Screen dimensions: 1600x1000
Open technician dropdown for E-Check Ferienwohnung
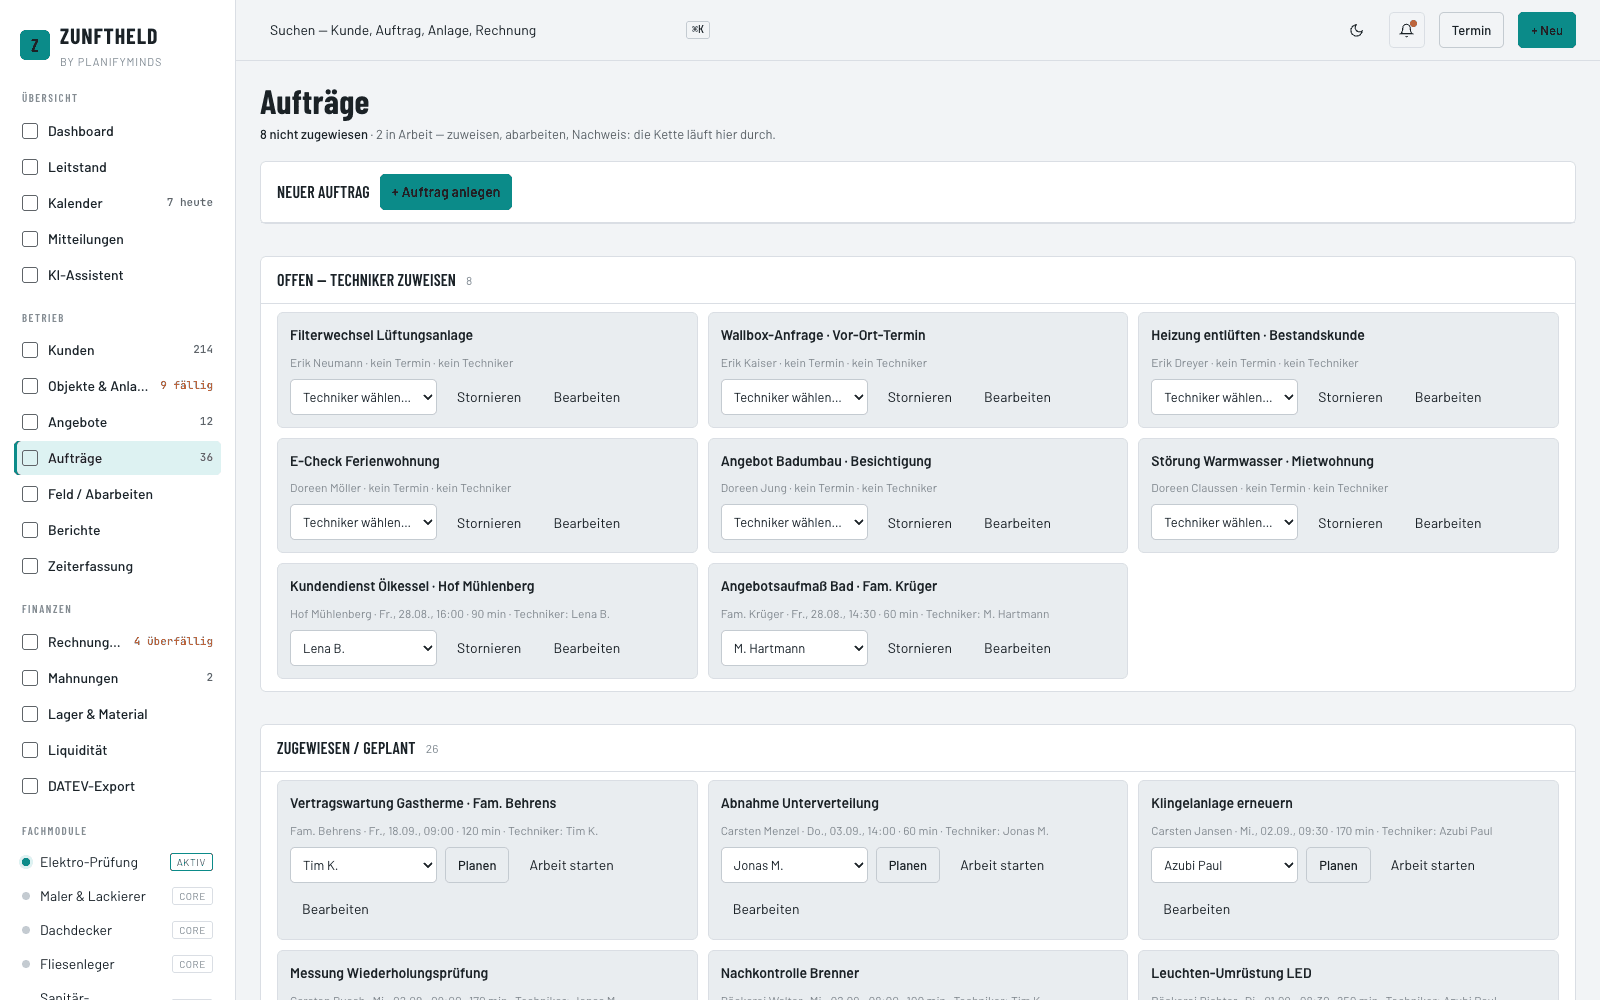pos(363,522)
